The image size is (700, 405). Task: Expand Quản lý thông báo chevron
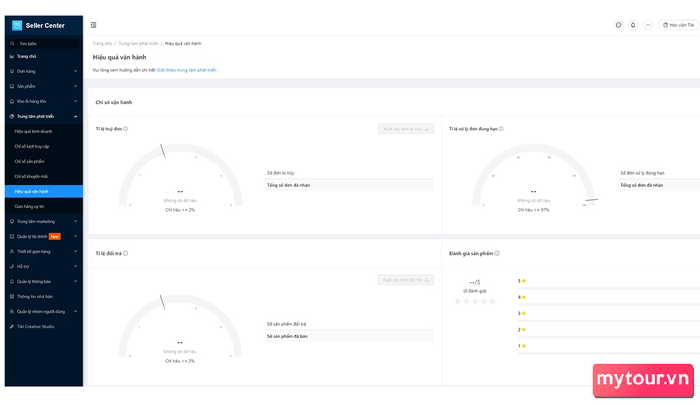point(75,281)
